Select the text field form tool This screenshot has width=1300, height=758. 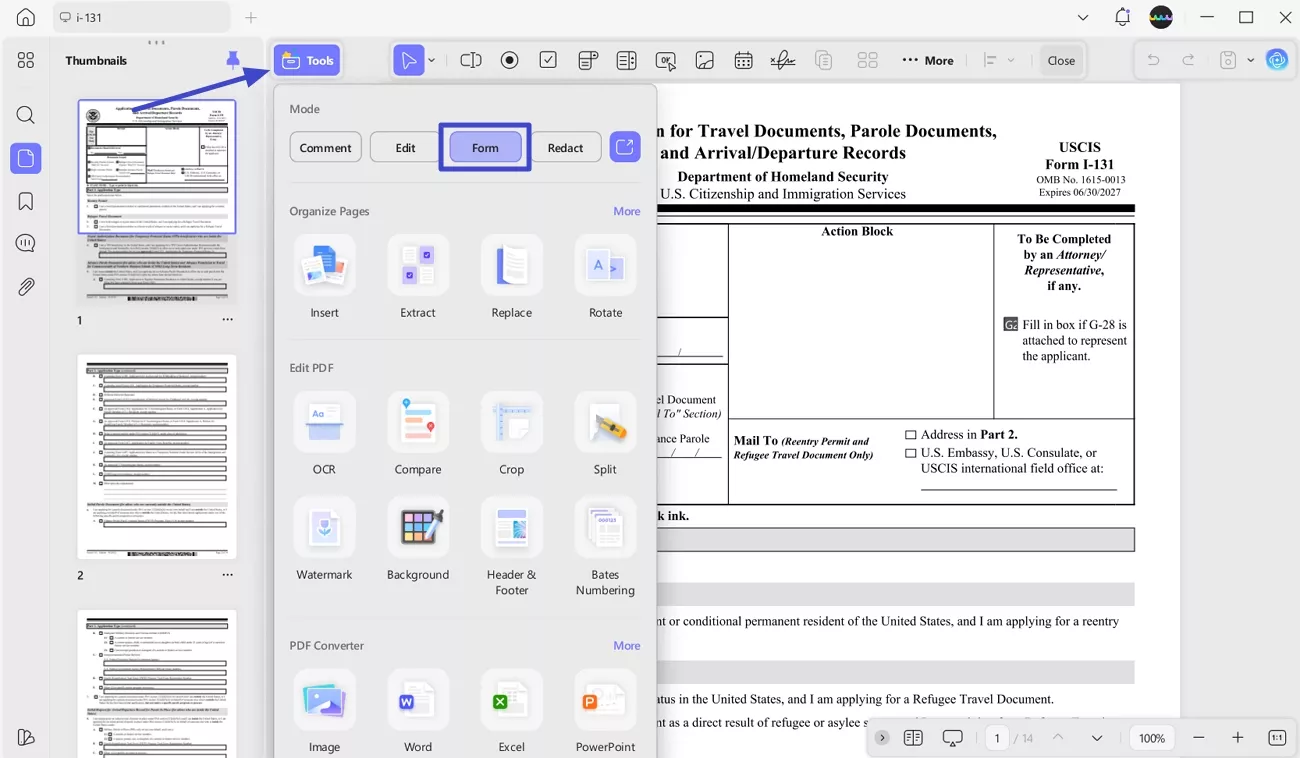click(470, 59)
